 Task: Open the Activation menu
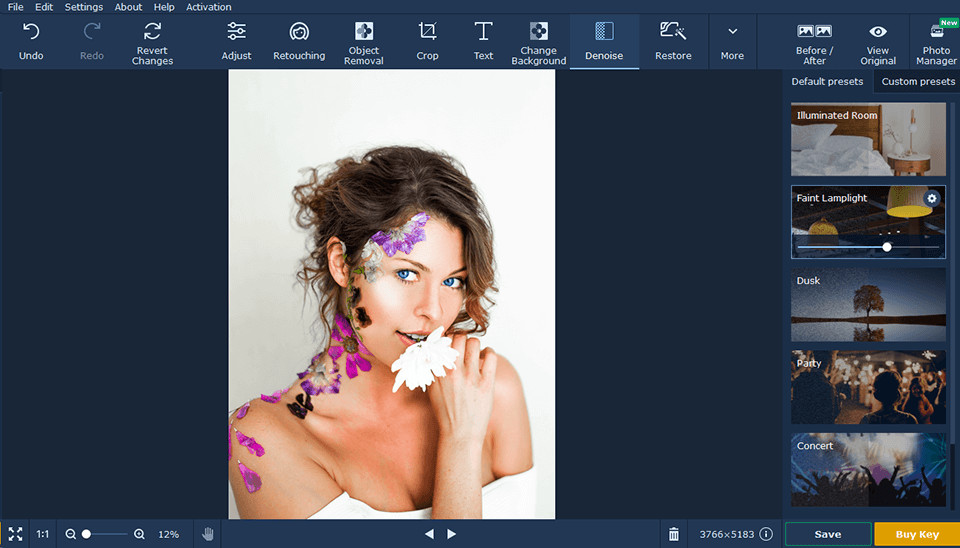pos(209,7)
